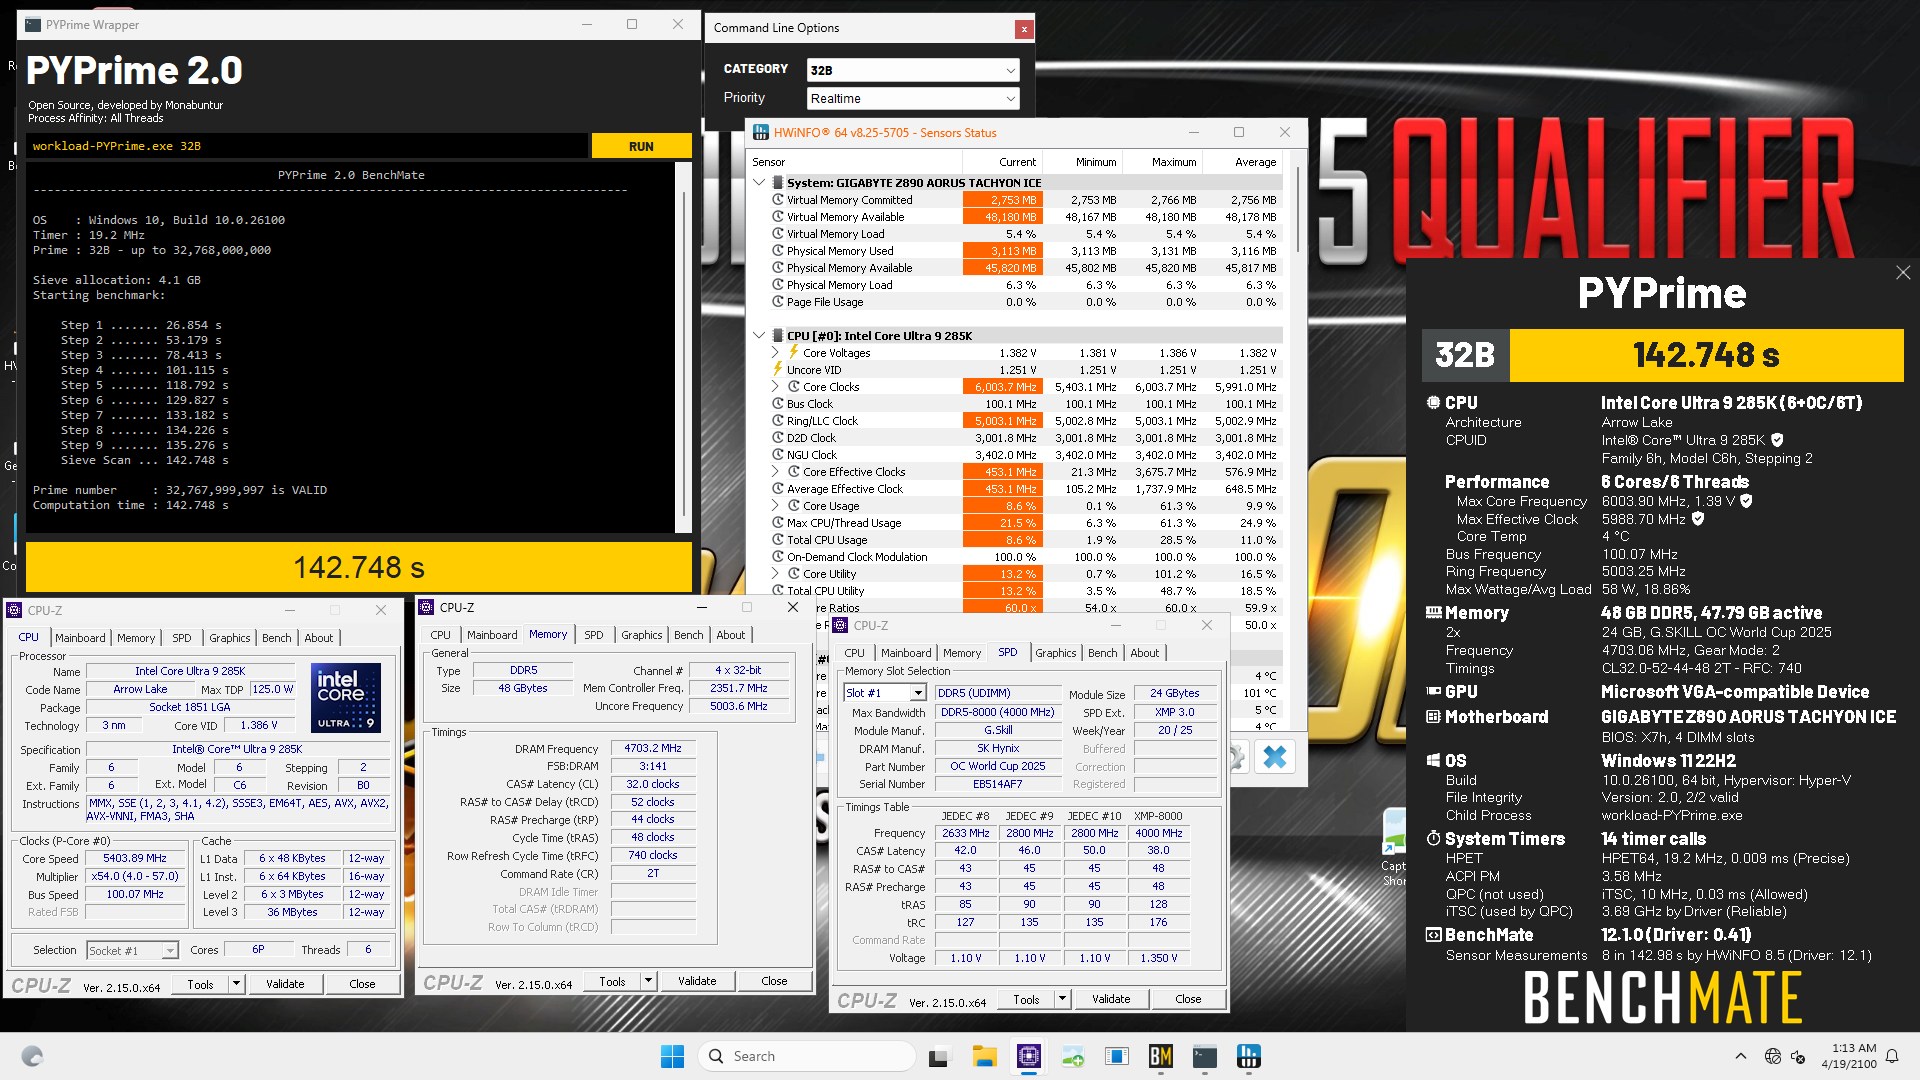Image resolution: width=1920 pixels, height=1080 pixels.
Task: Click the verified shield beside Max Effective Clock
Action: coord(1698,519)
